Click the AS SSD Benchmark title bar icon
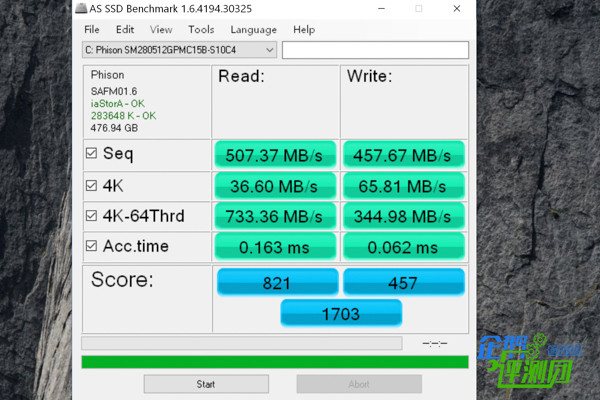Screen dimensions: 600x400 pyautogui.click(x=82, y=9)
